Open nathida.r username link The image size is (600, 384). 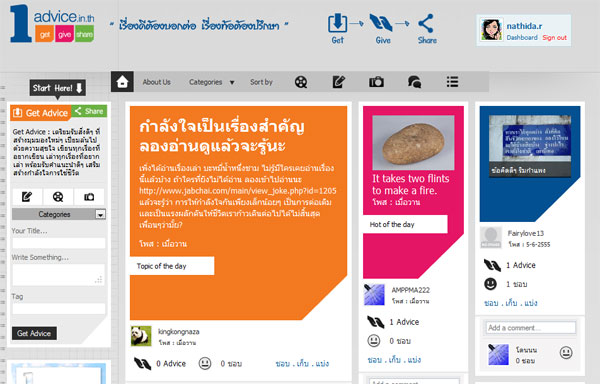[524, 26]
